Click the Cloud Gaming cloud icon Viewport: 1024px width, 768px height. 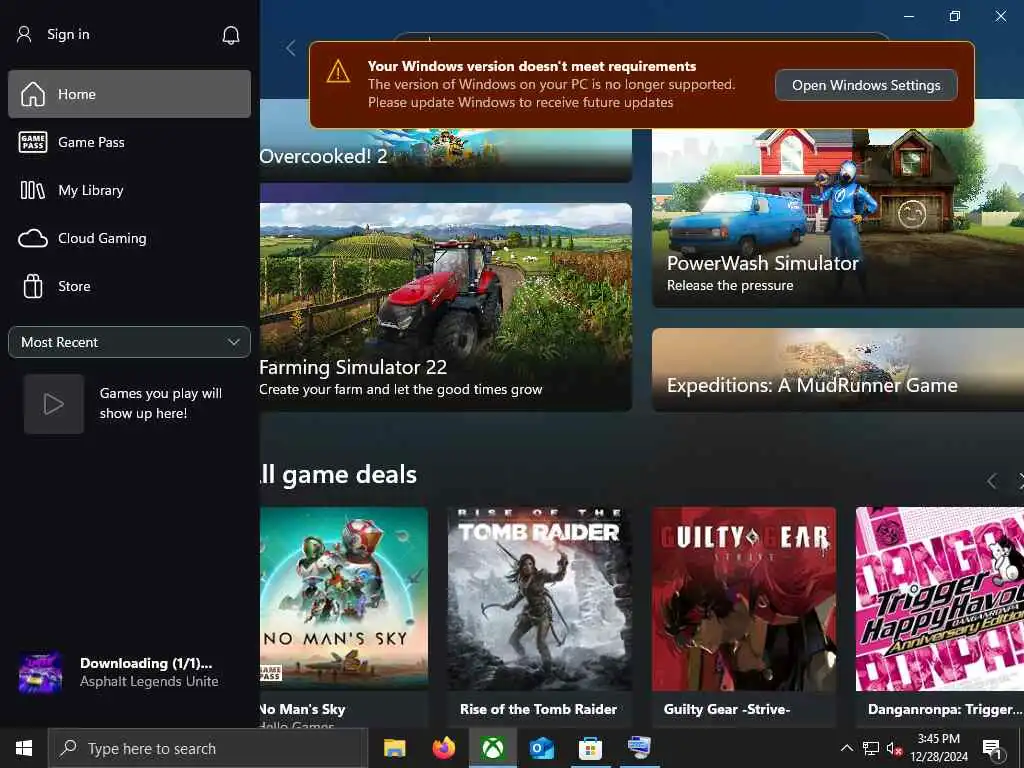[33, 238]
